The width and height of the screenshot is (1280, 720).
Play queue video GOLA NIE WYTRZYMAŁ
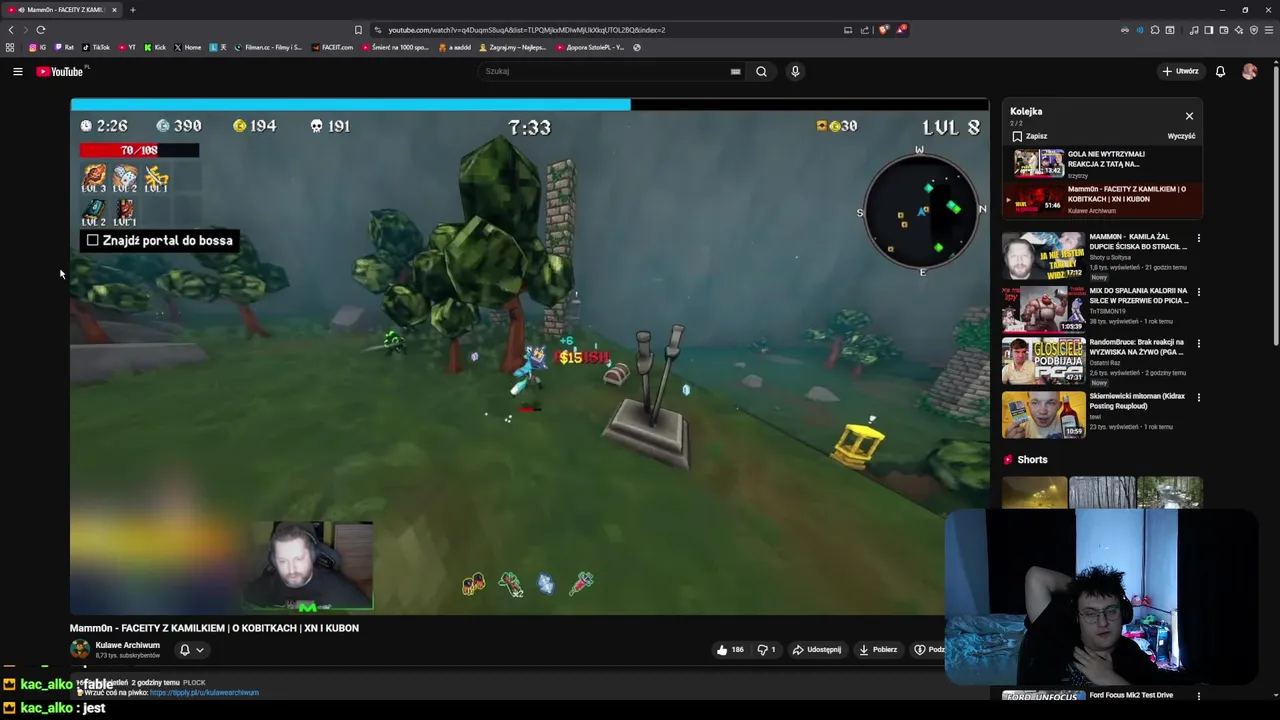click(1103, 164)
